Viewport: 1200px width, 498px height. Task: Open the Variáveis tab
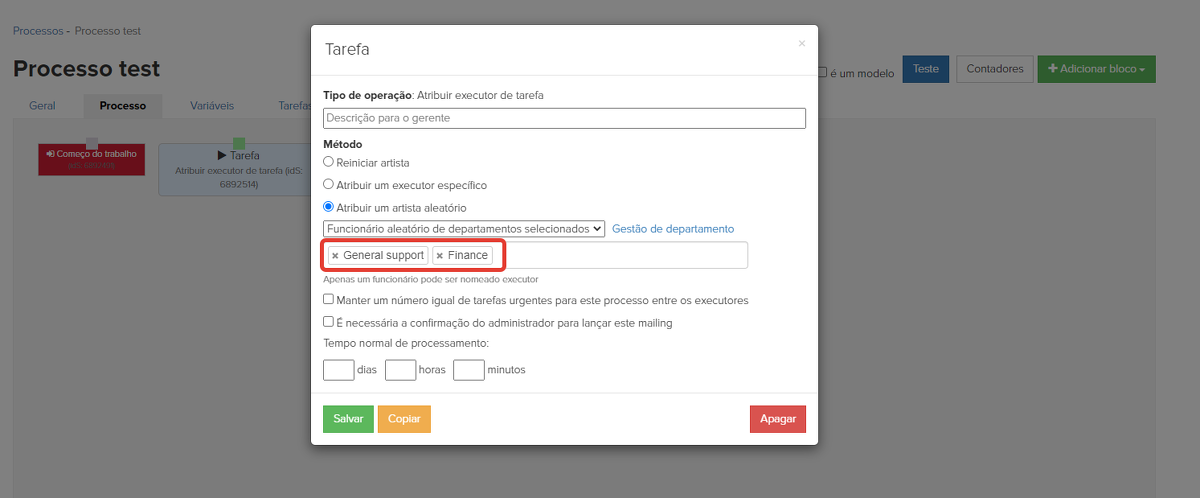[x=212, y=105]
